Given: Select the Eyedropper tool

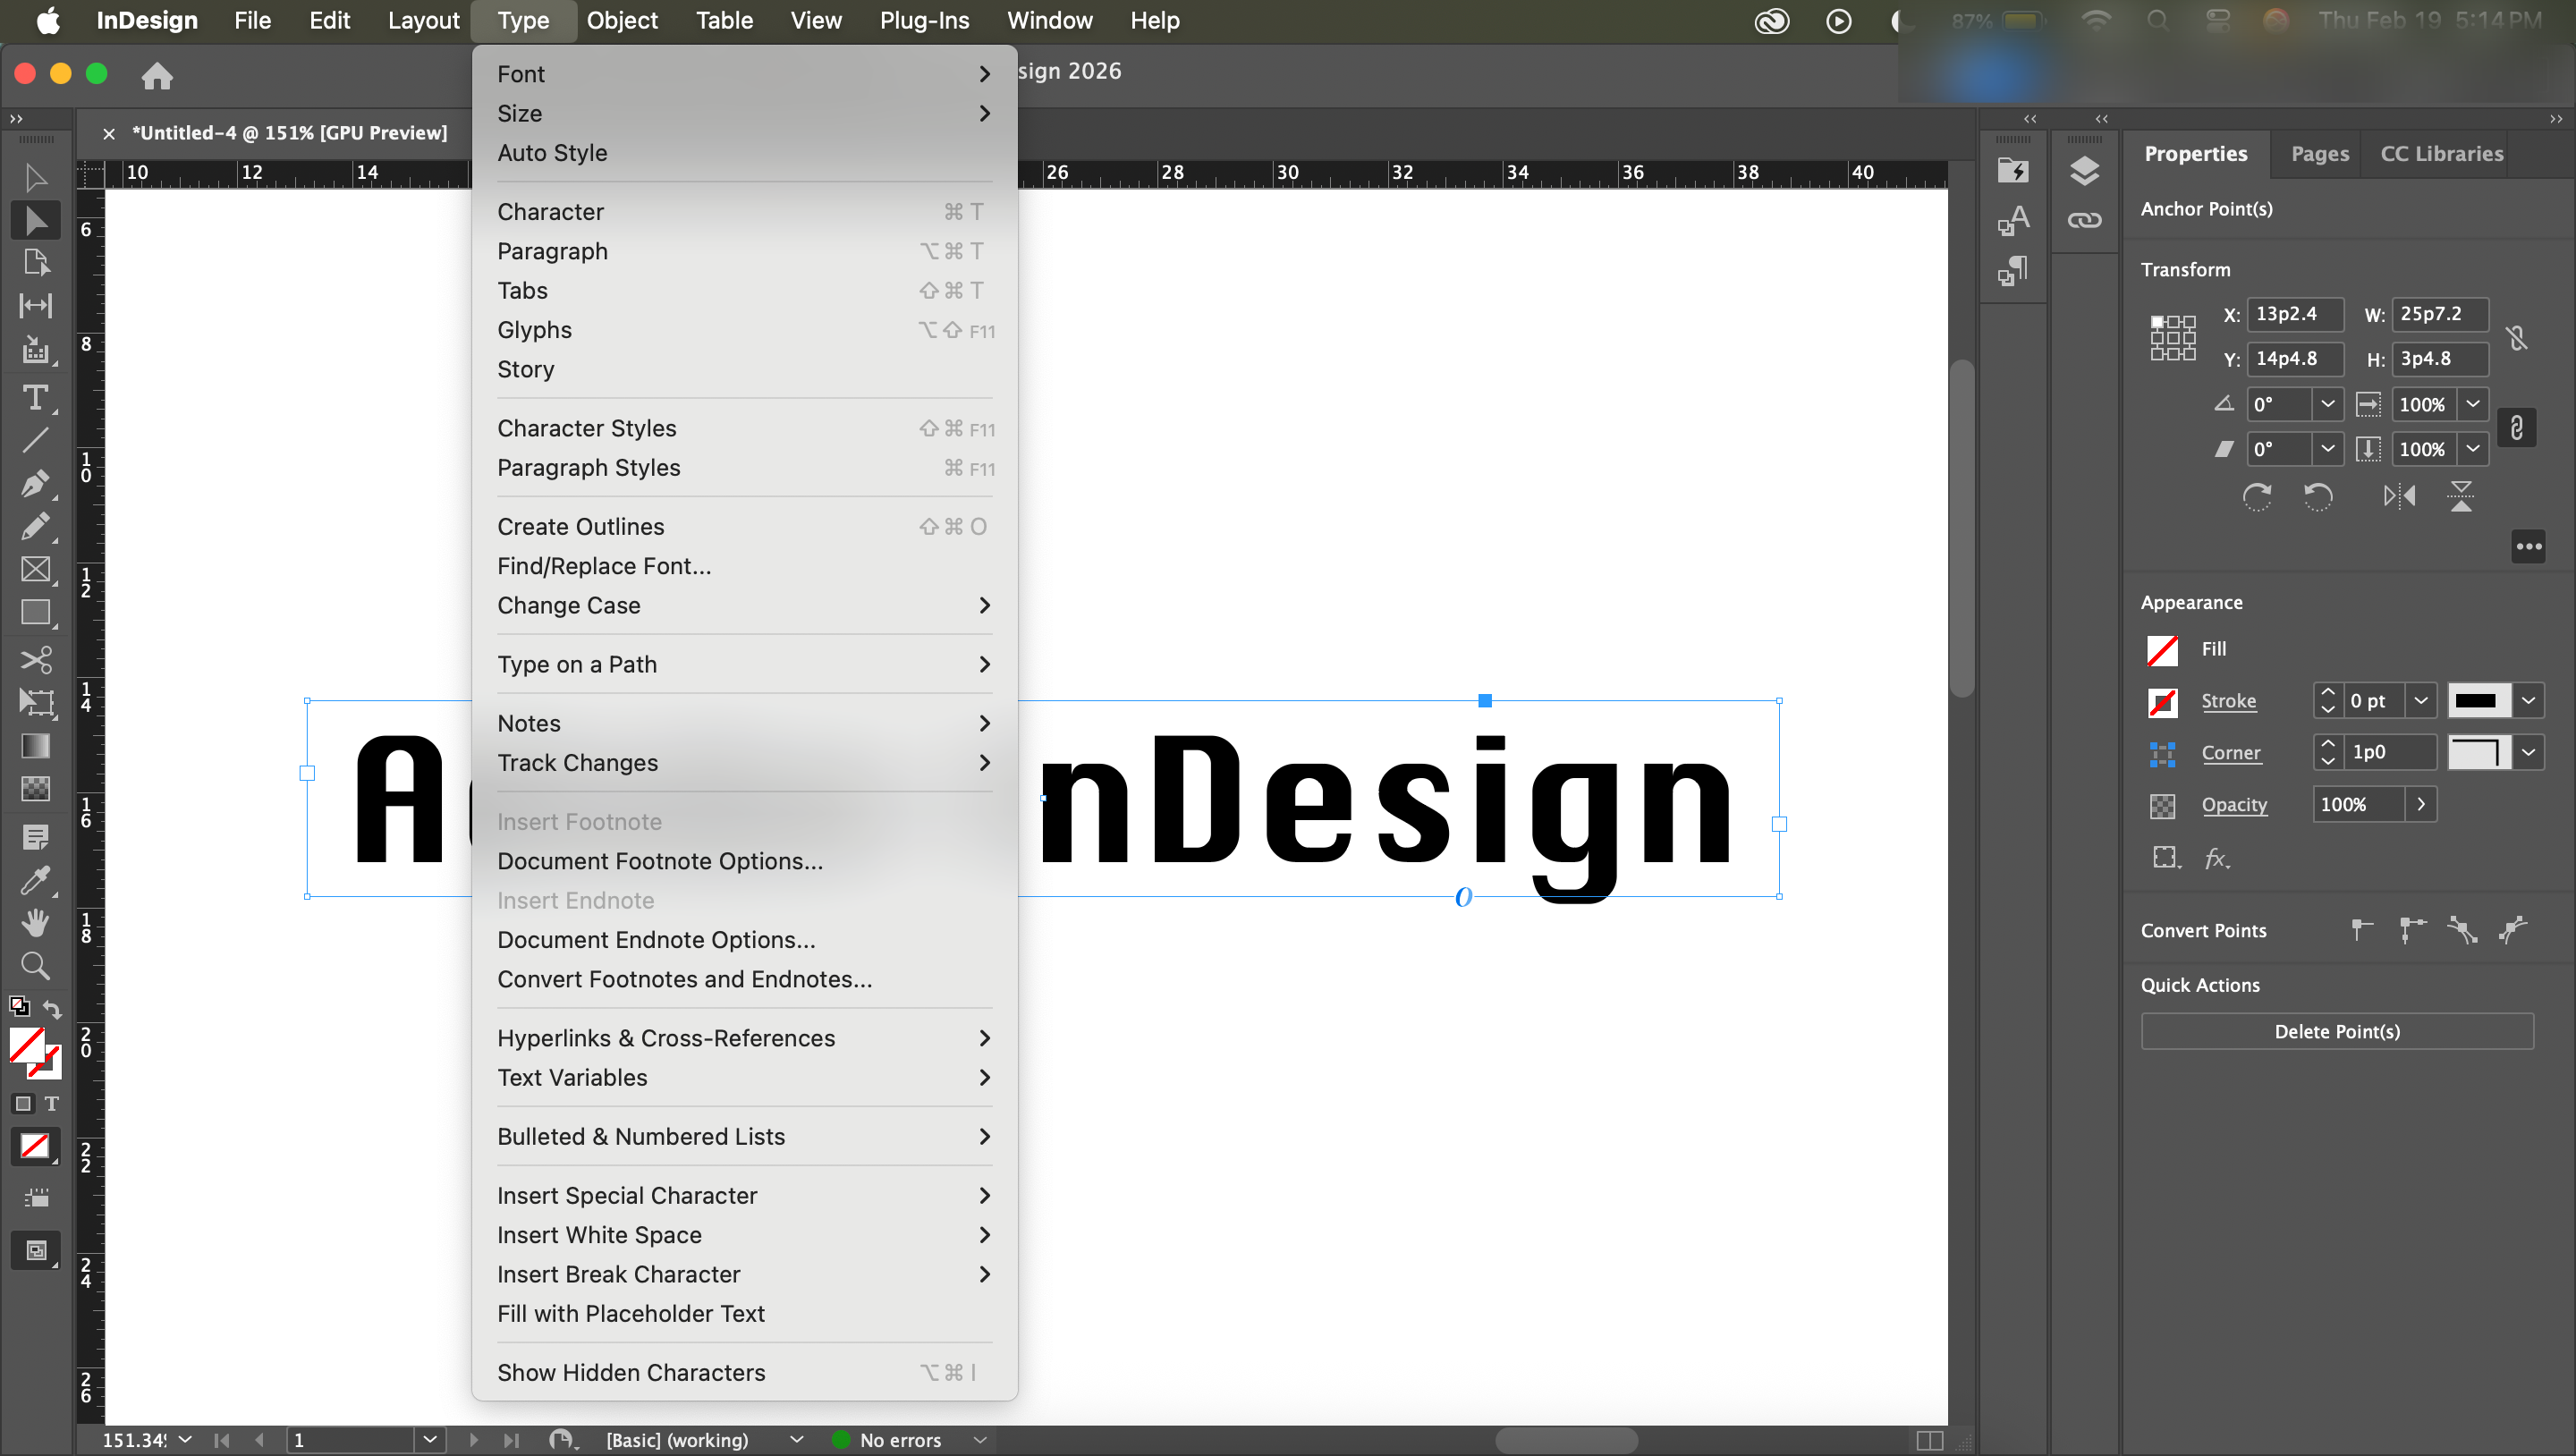Looking at the screenshot, I should click(35, 880).
